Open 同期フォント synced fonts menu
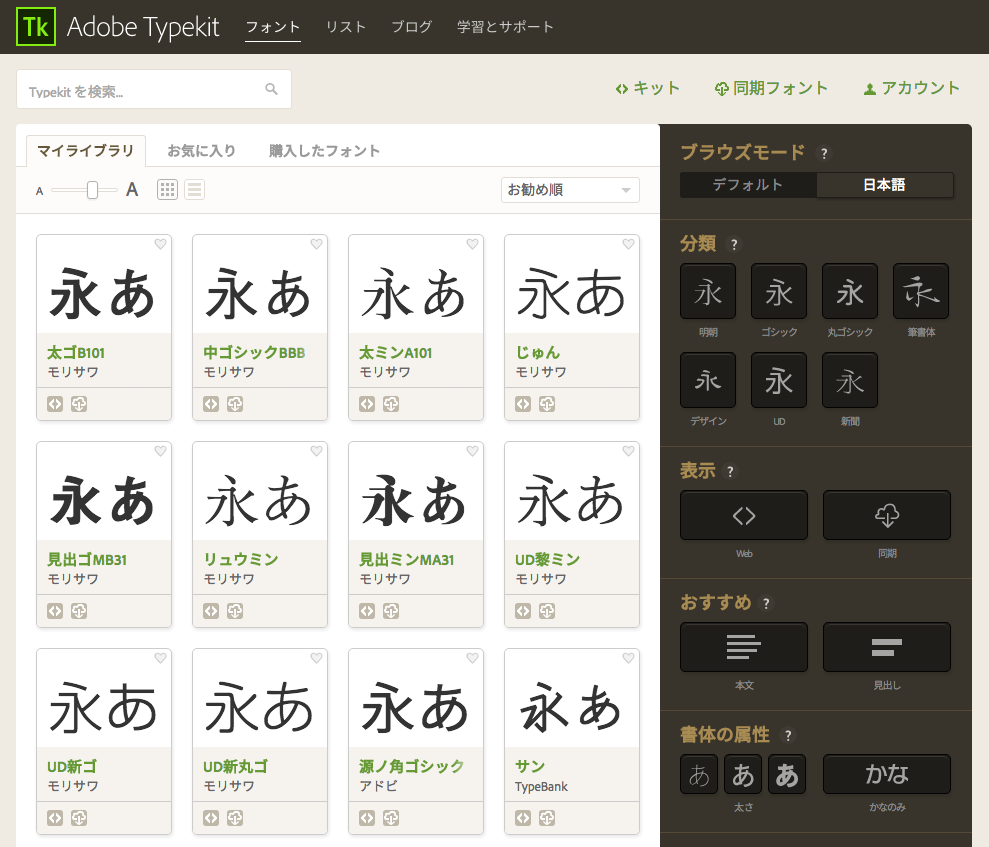The image size is (989, 847). pos(771,88)
